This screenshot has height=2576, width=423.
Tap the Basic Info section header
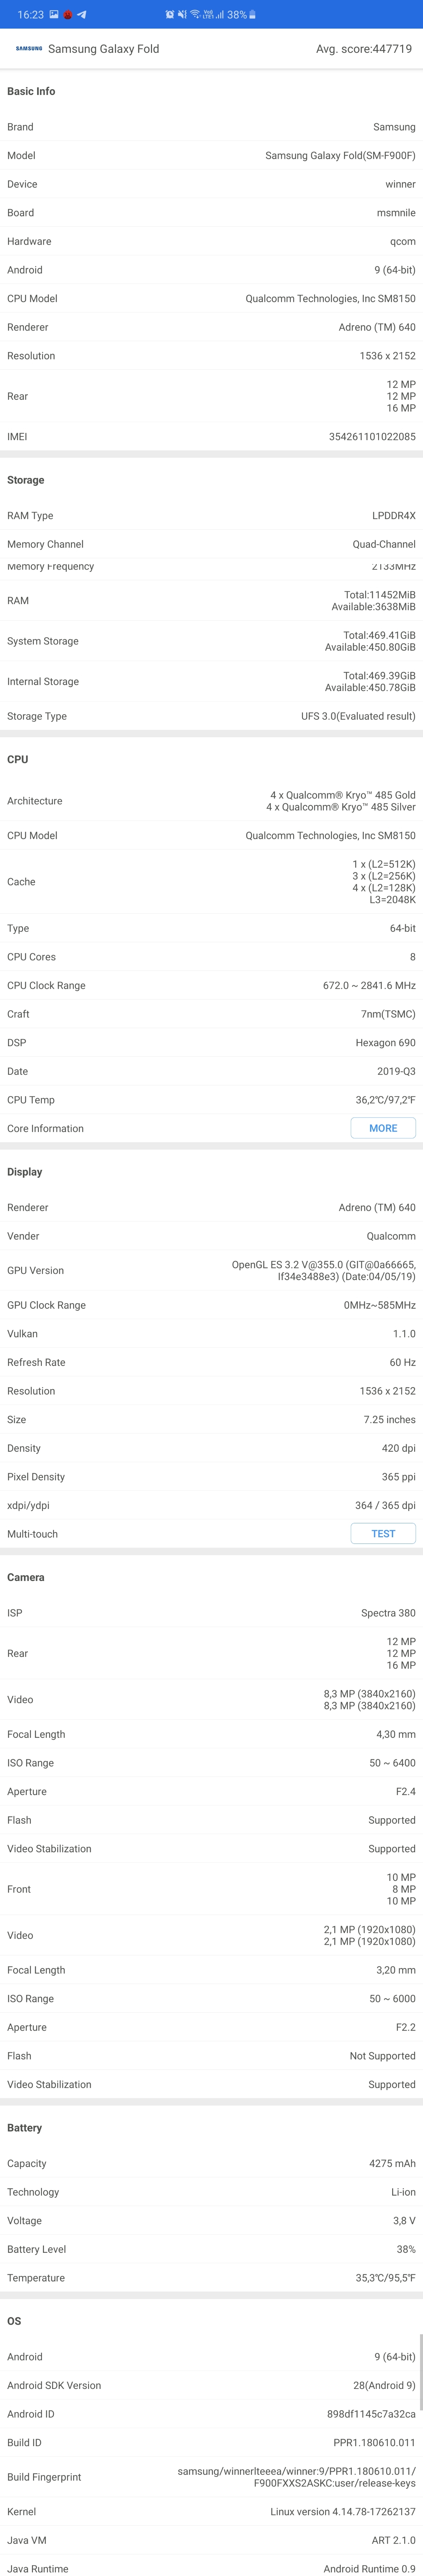[x=31, y=91]
